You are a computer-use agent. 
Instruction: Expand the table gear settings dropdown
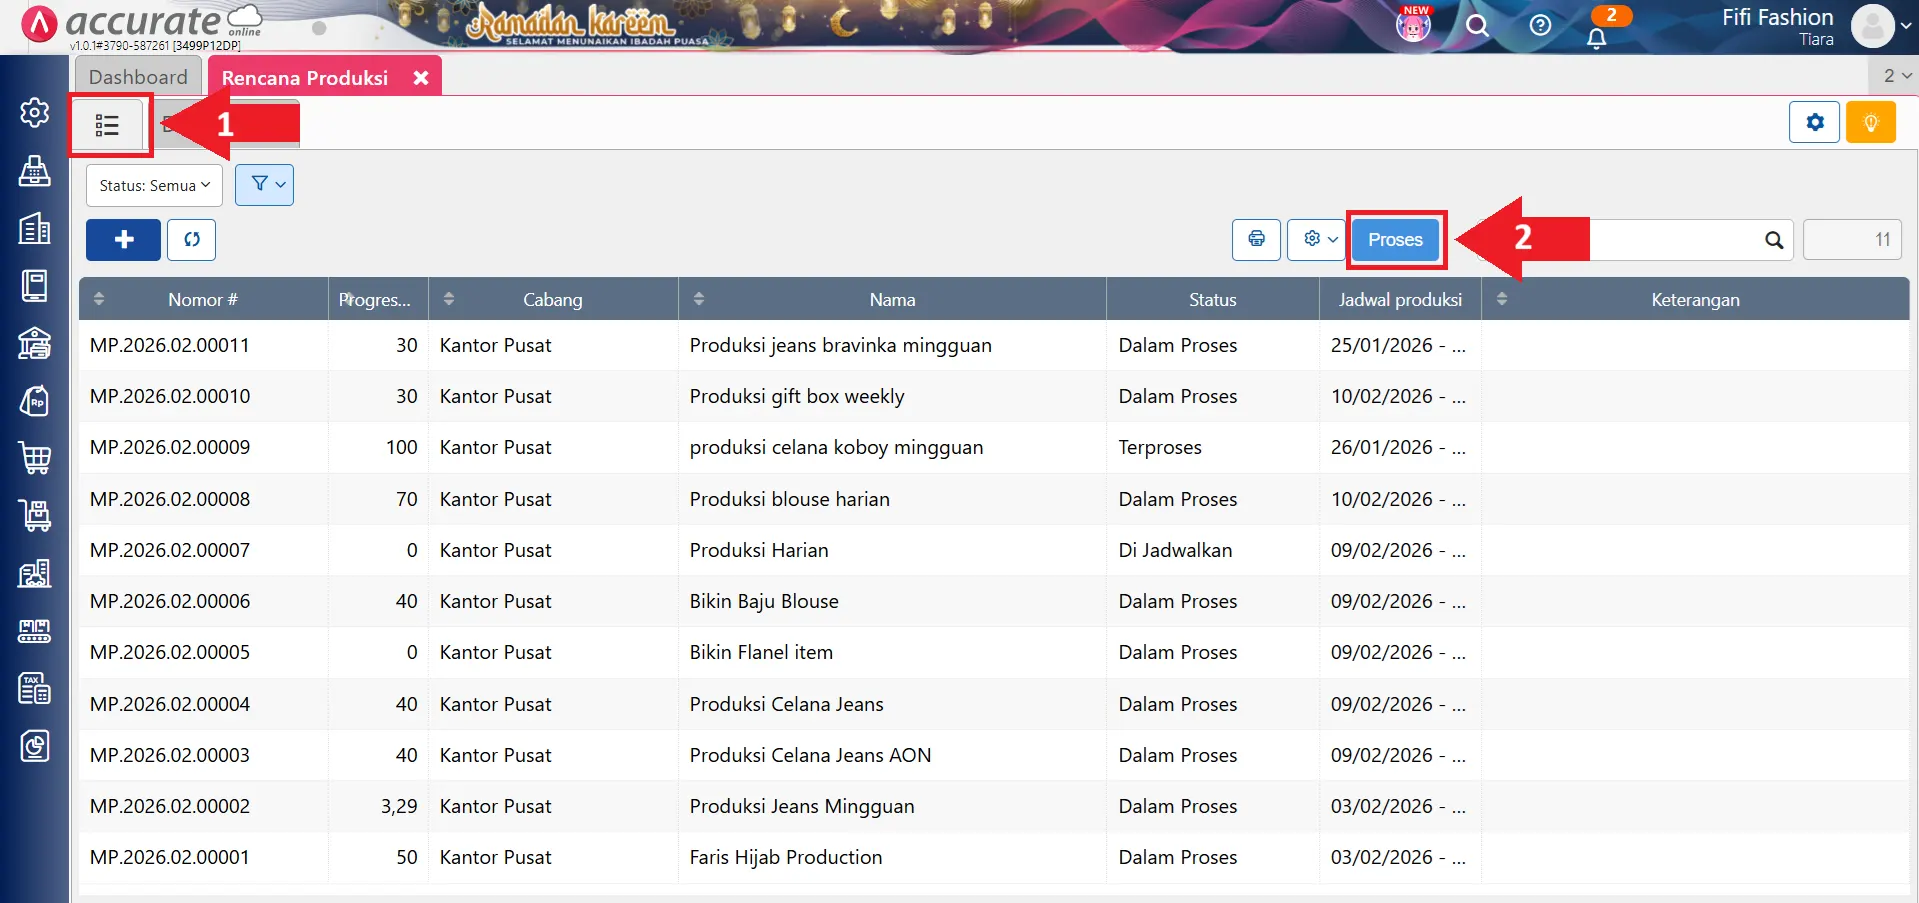1316,240
